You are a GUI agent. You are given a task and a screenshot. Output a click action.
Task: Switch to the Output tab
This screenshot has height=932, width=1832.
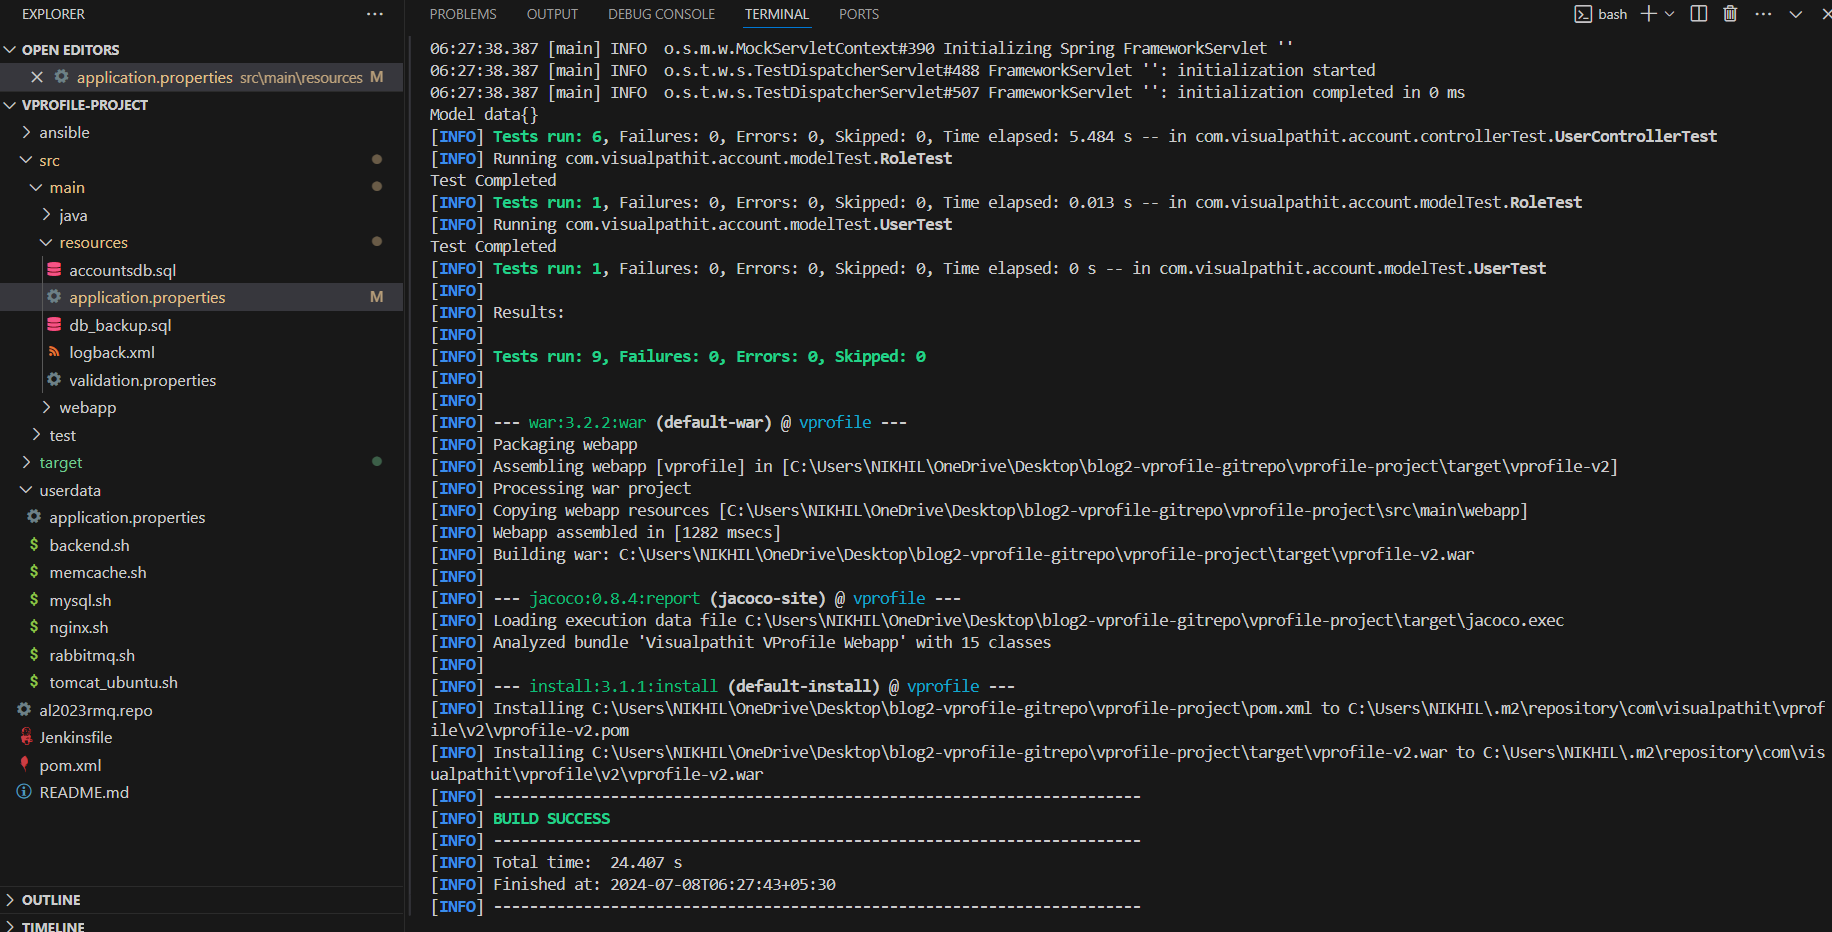click(x=552, y=14)
